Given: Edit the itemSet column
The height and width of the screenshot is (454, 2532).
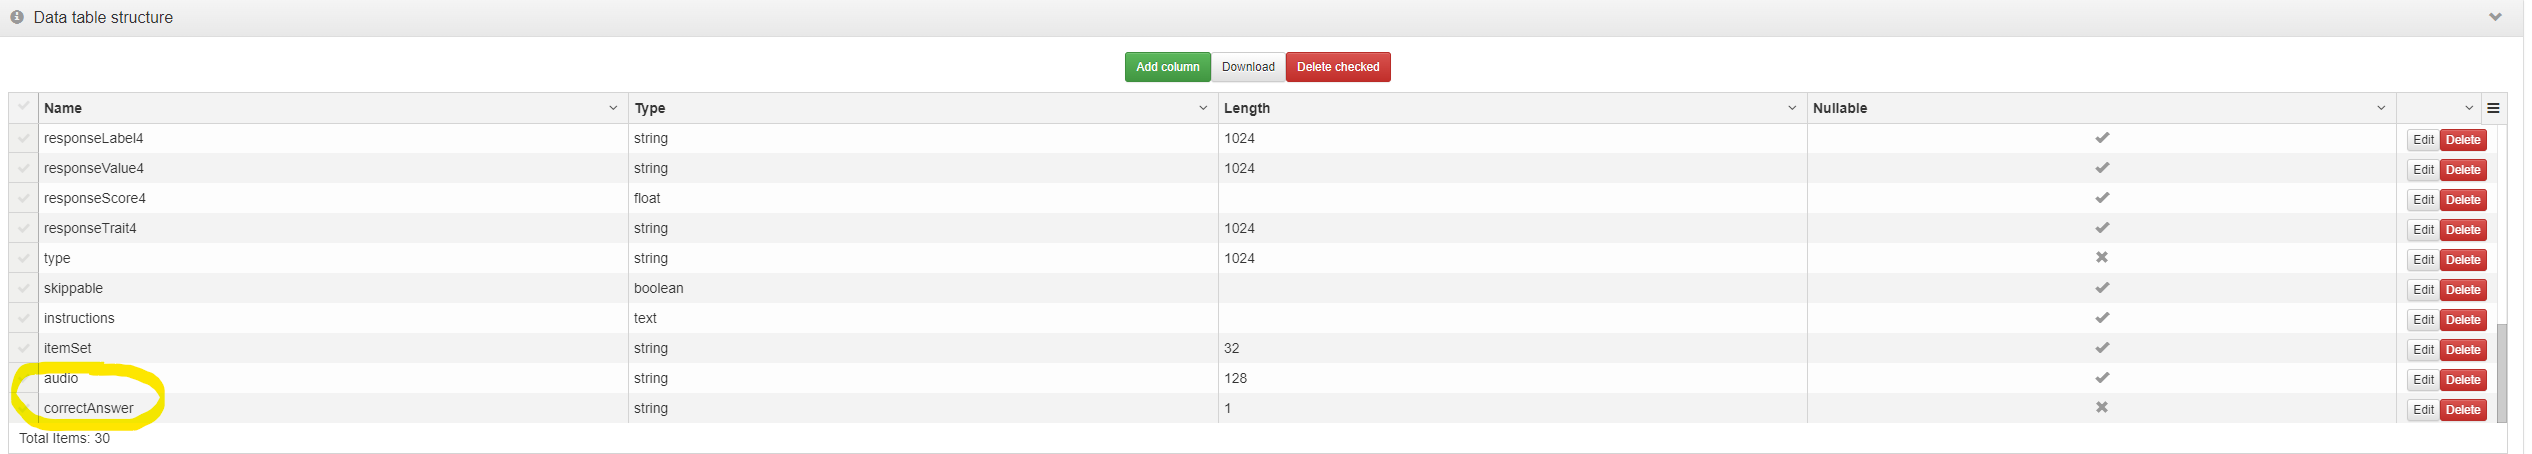Looking at the screenshot, I should tap(2423, 350).
